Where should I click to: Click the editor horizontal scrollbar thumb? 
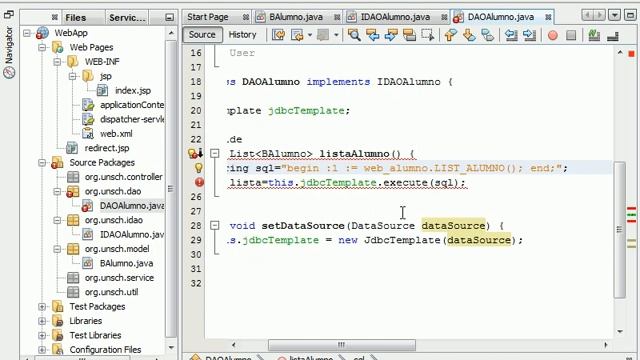tap(342, 345)
